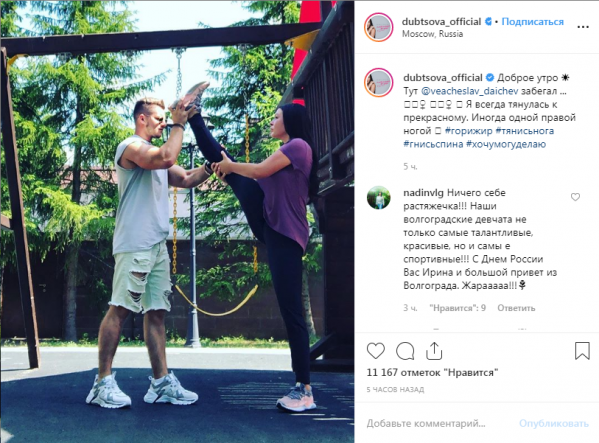Open the comment speech bubble icon
Screen dimensions: 599x443
point(405,351)
